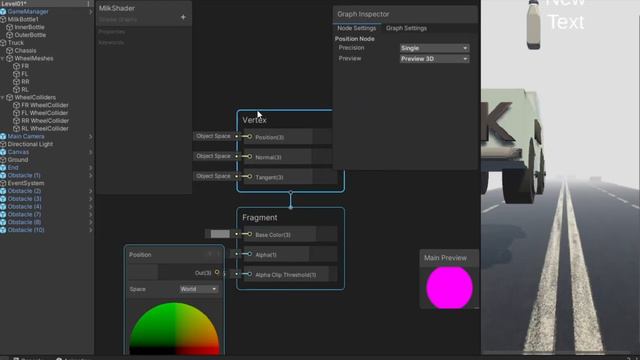This screenshot has height=360, width=640.
Task: Click Object Space label beside Position(3)
Action: (213, 136)
